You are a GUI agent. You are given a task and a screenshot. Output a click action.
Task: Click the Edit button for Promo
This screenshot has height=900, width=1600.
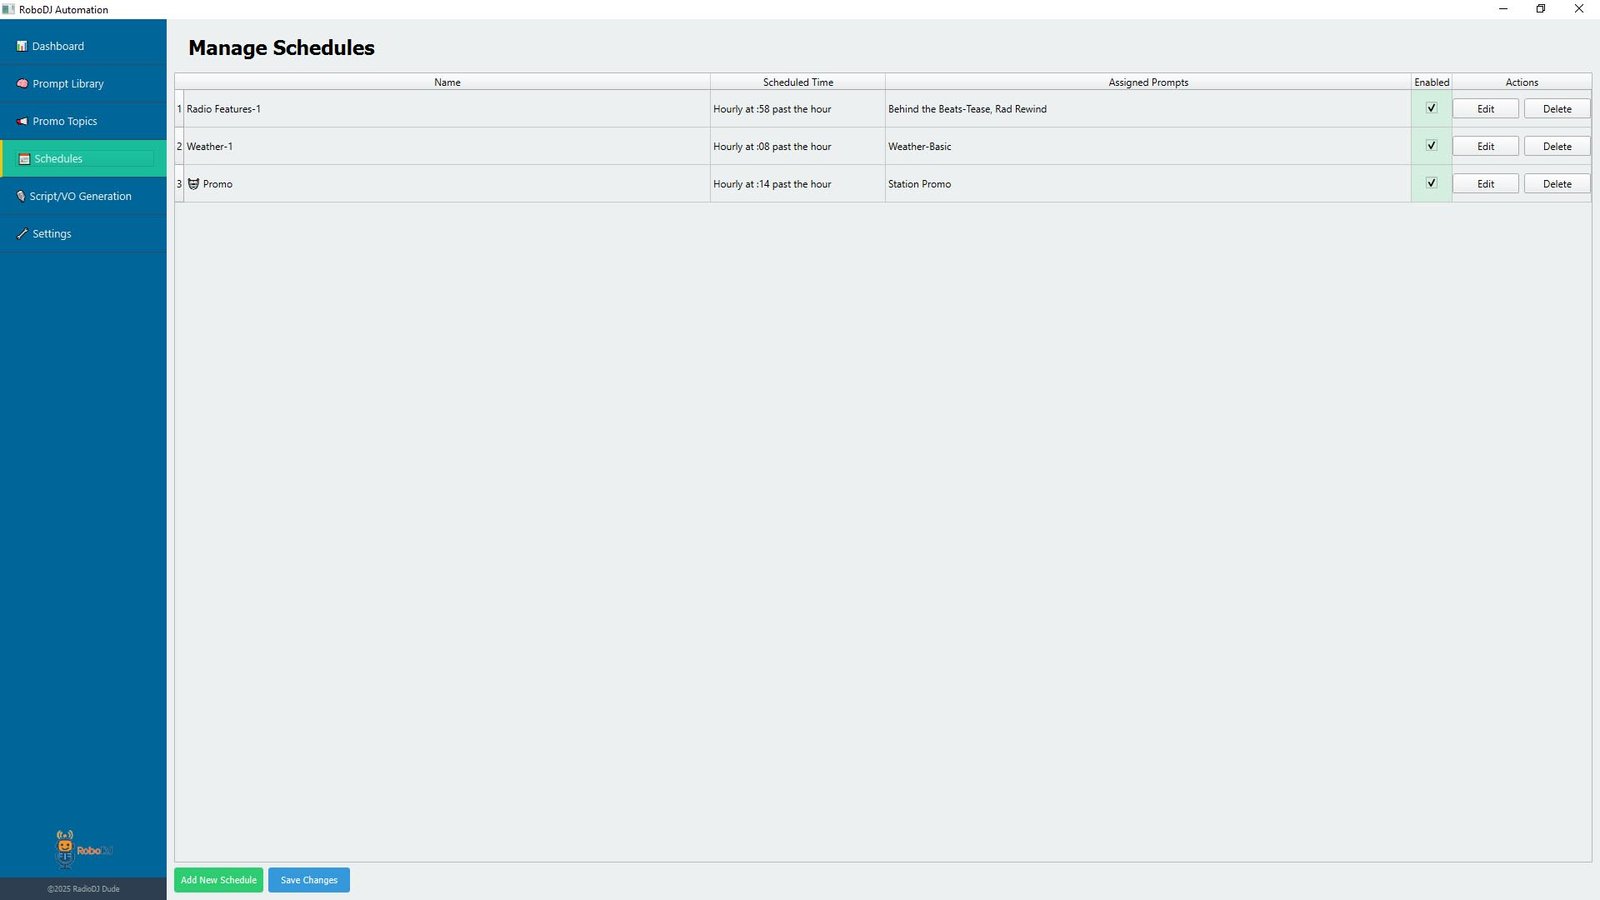tap(1485, 184)
